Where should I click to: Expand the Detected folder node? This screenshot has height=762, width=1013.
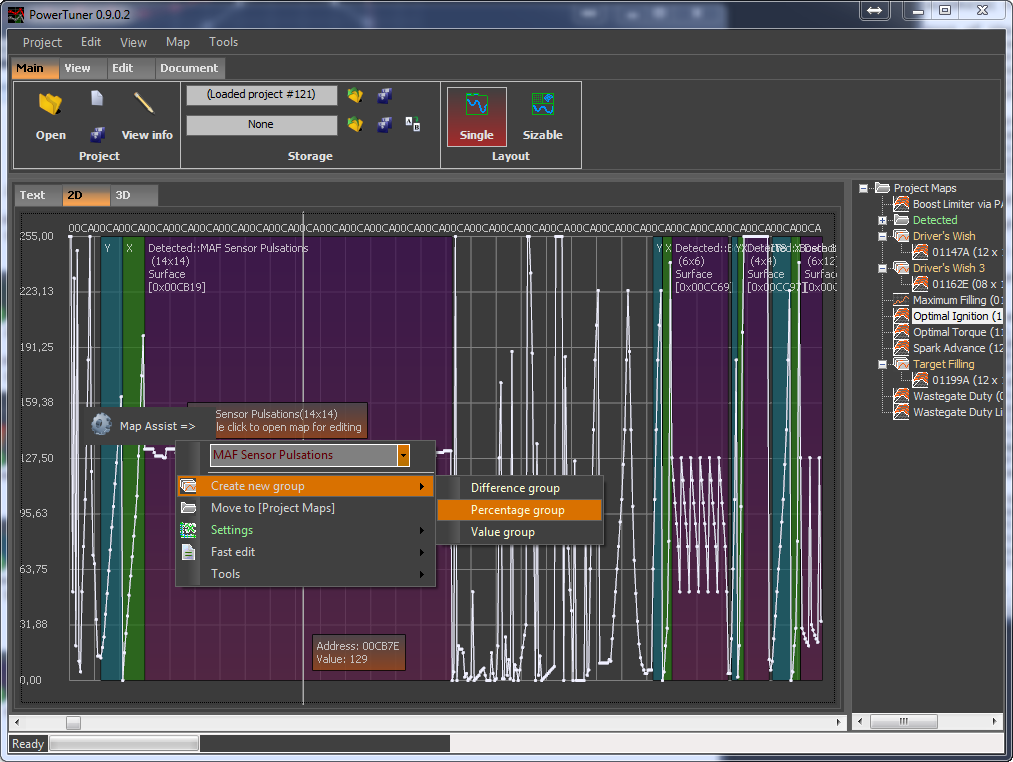(882, 220)
